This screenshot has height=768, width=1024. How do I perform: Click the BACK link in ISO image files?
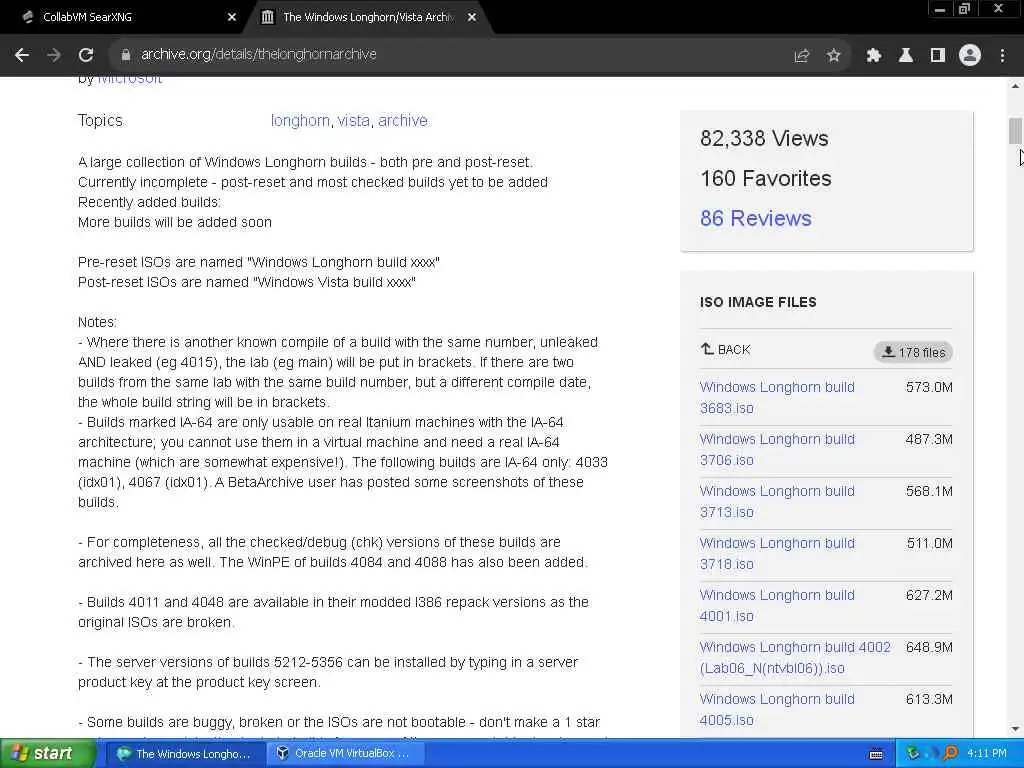click(x=726, y=349)
